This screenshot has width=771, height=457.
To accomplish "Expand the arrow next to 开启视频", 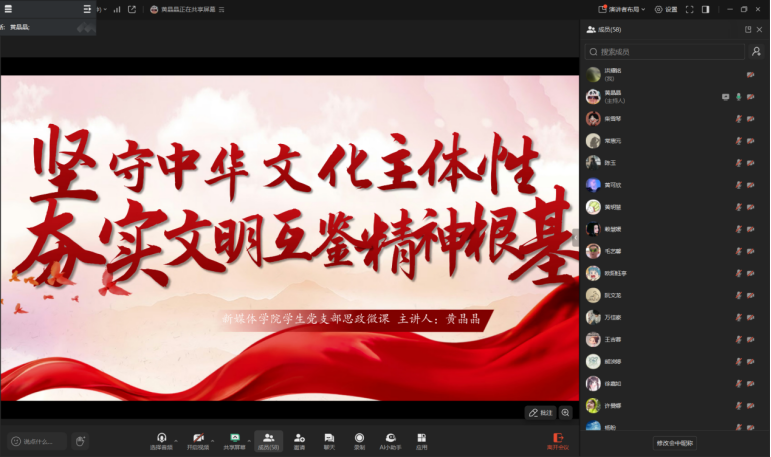I will [x=214, y=439].
